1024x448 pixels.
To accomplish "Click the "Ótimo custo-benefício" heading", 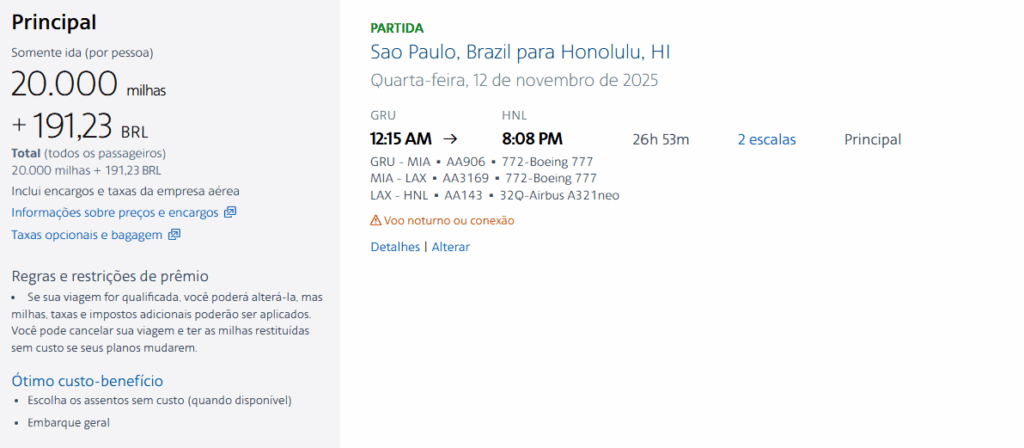I will [87, 380].
